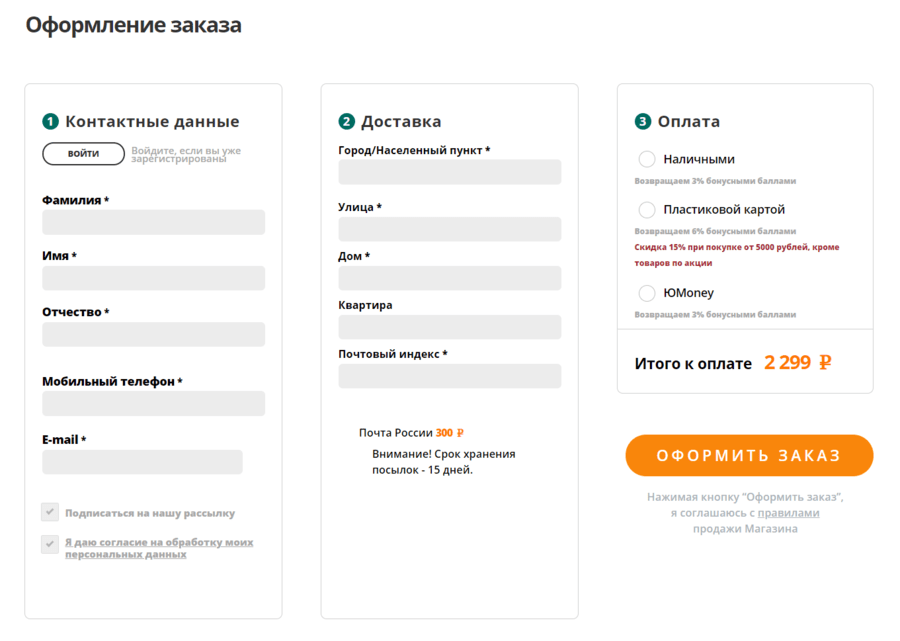Screen dimensions: 900x641
Task: Focus the Улица street field
Action: coord(449,229)
